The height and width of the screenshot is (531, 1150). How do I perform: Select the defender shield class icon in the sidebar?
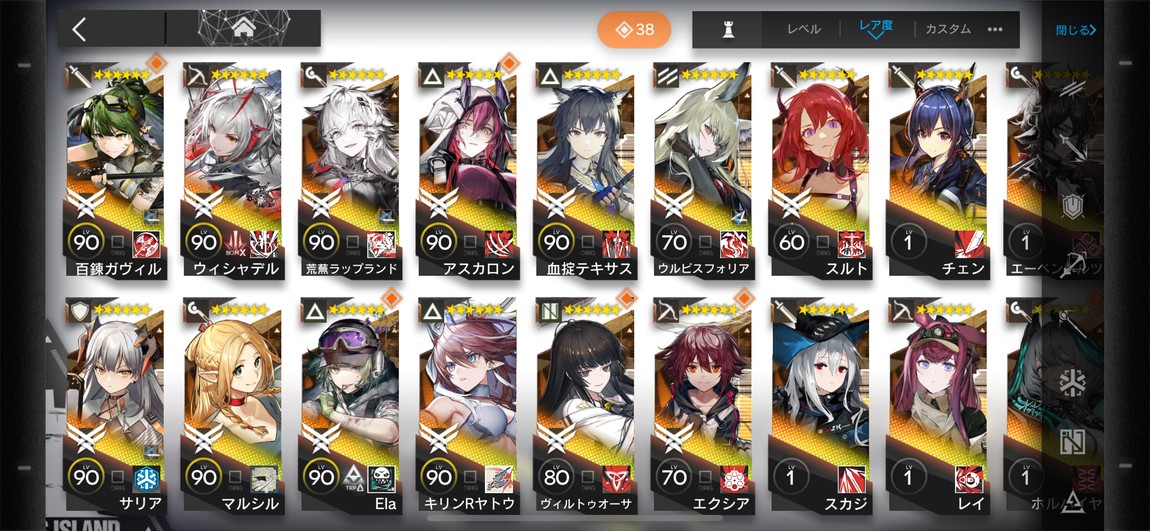tap(1074, 207)
